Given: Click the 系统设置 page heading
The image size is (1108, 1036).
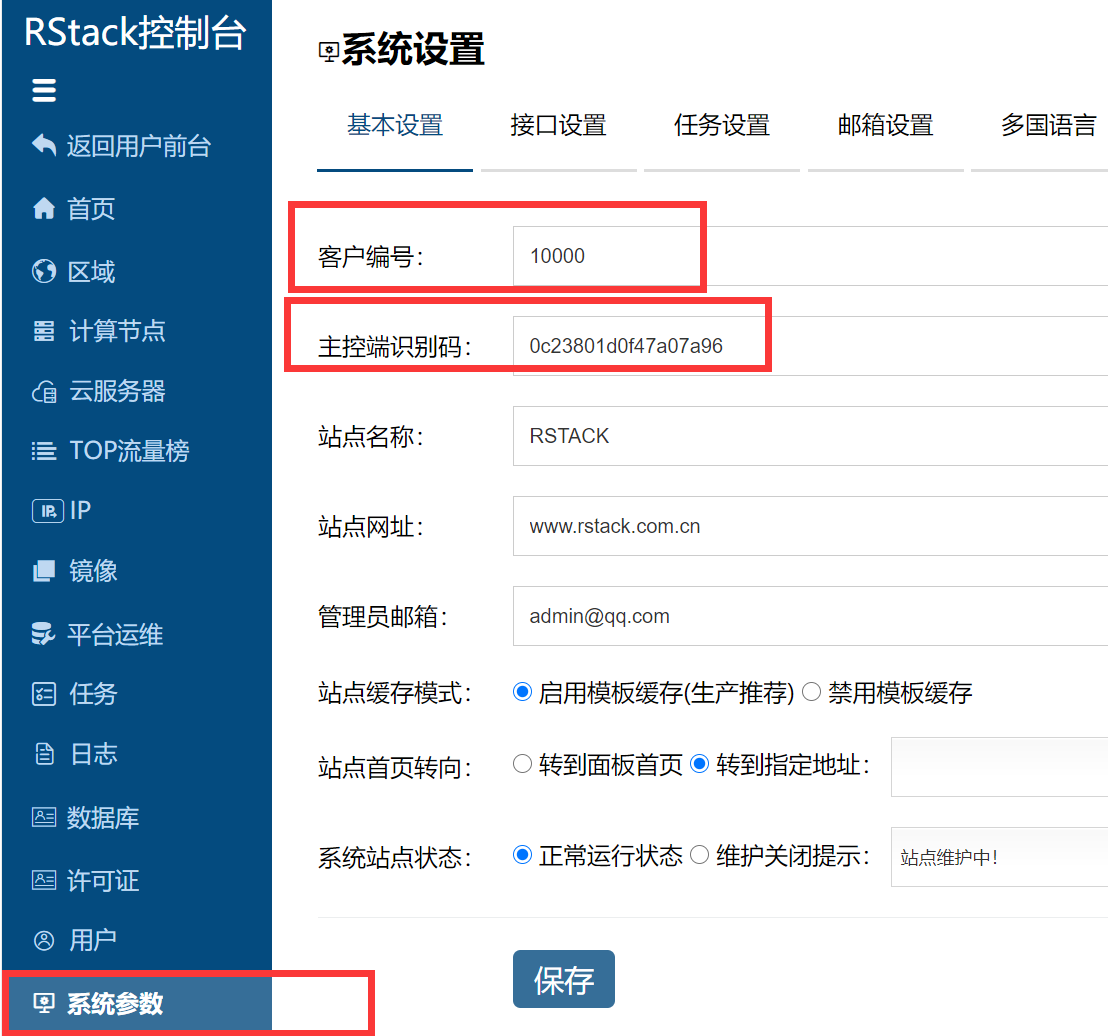Looking at the screenshot, I should tap(413, 49).
